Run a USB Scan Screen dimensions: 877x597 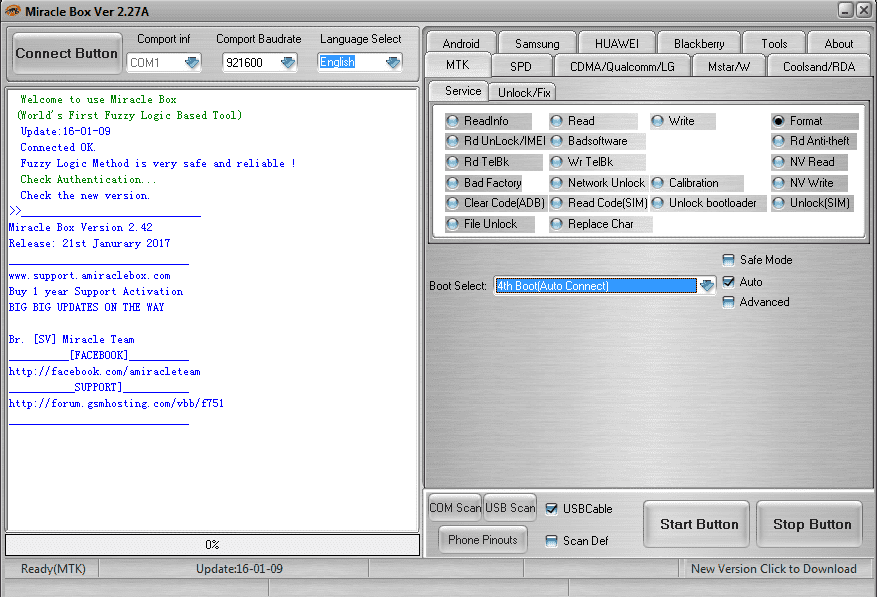coord(510,507)
